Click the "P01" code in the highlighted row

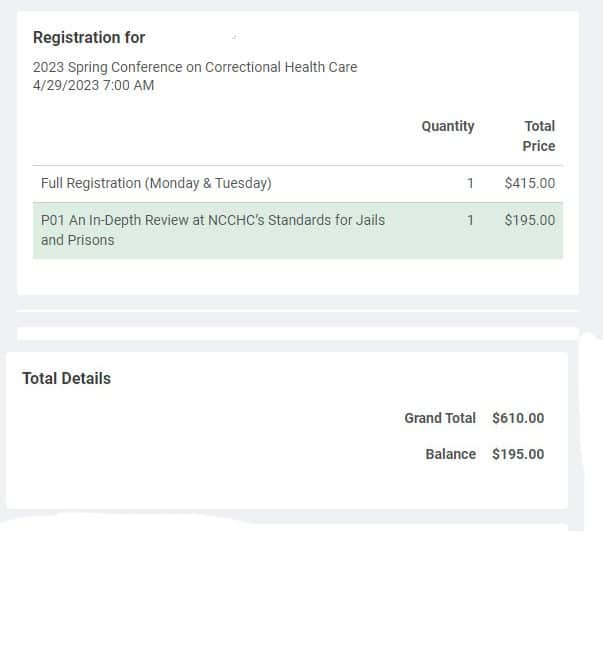[53, 220]
